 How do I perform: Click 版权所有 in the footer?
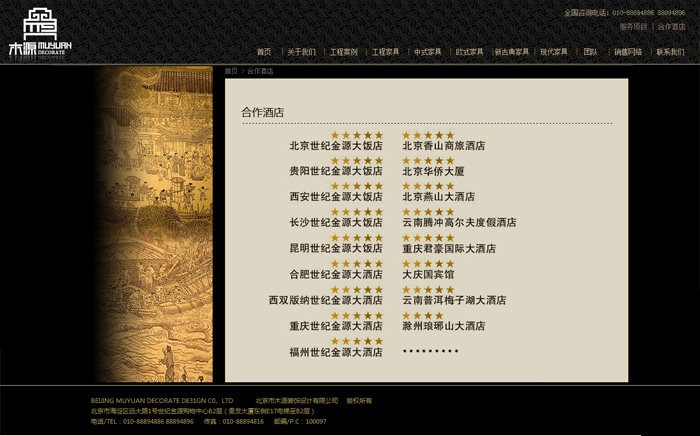click(359, 401)
